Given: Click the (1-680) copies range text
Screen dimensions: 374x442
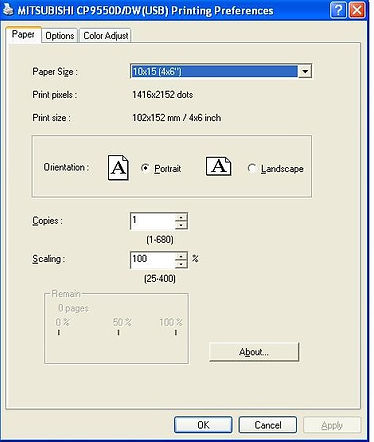Looking at the screenshot, I should point(160,240).
